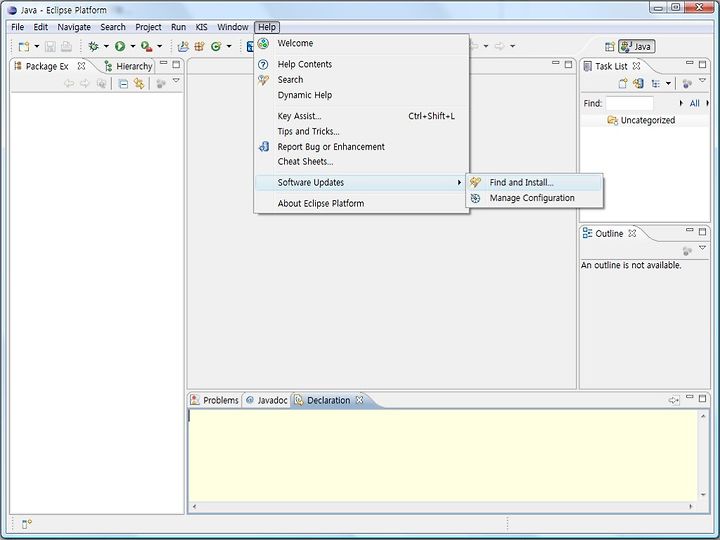Click the Uncategorized folder icon
Screen dimensions: 720x540
pyautogui.click(x=612, y=120)
